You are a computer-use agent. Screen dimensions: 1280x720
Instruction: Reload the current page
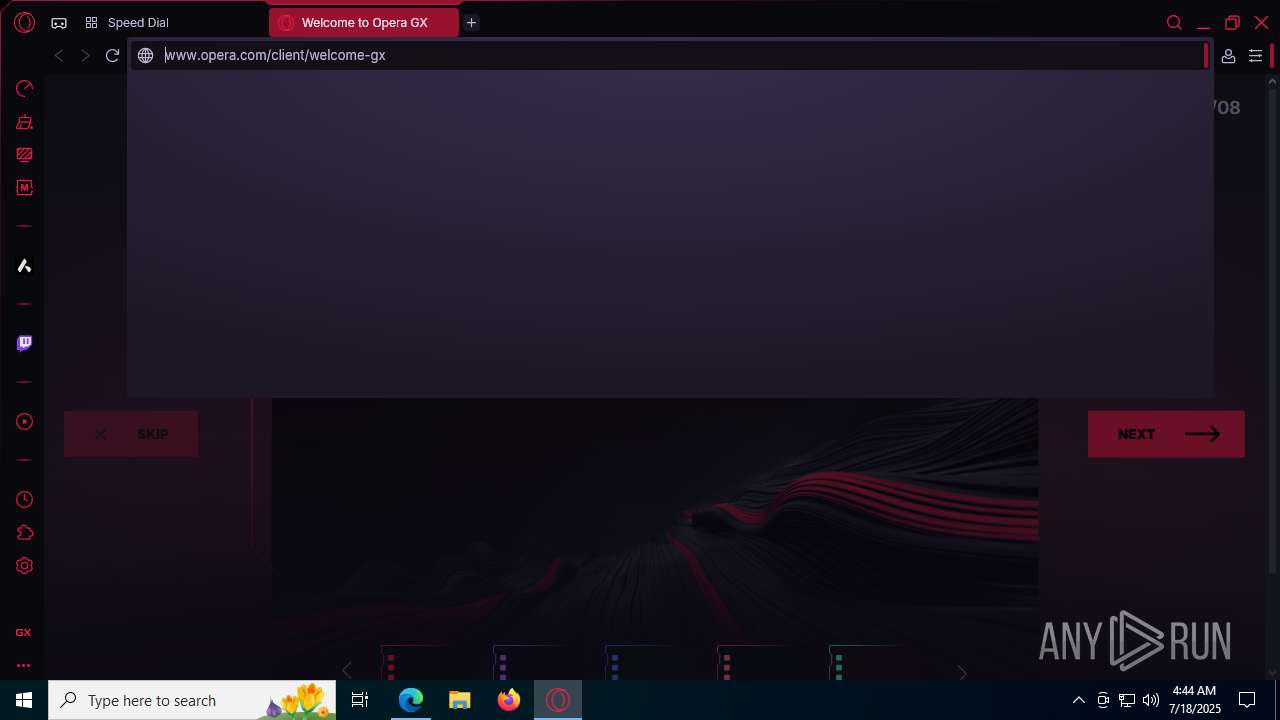tap(112, 56)
